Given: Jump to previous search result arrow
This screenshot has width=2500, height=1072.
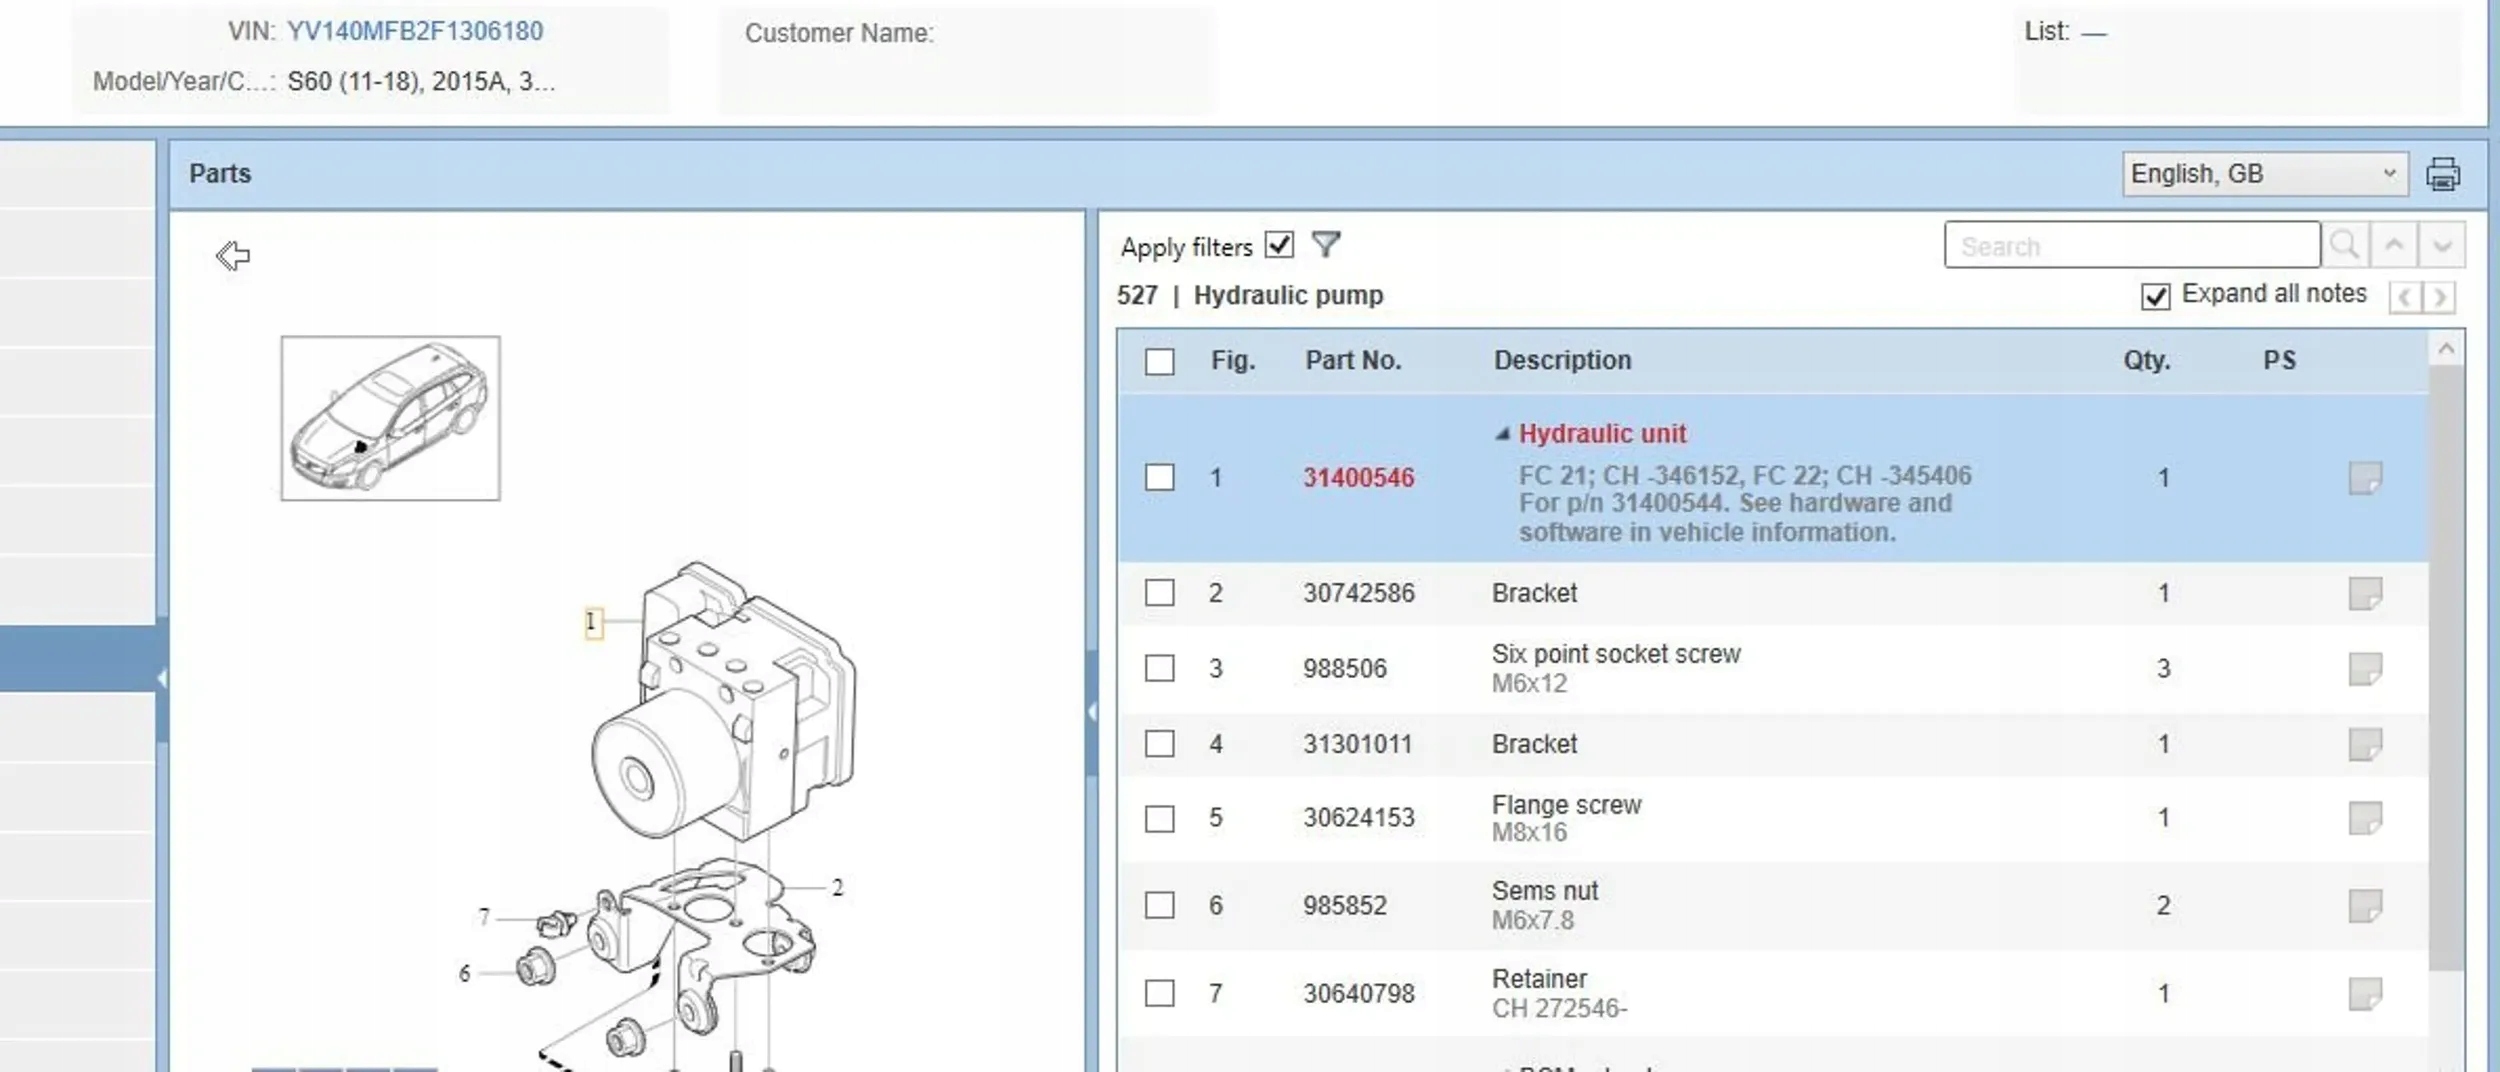Looking at the screenshot, I should coord(2393,245).
